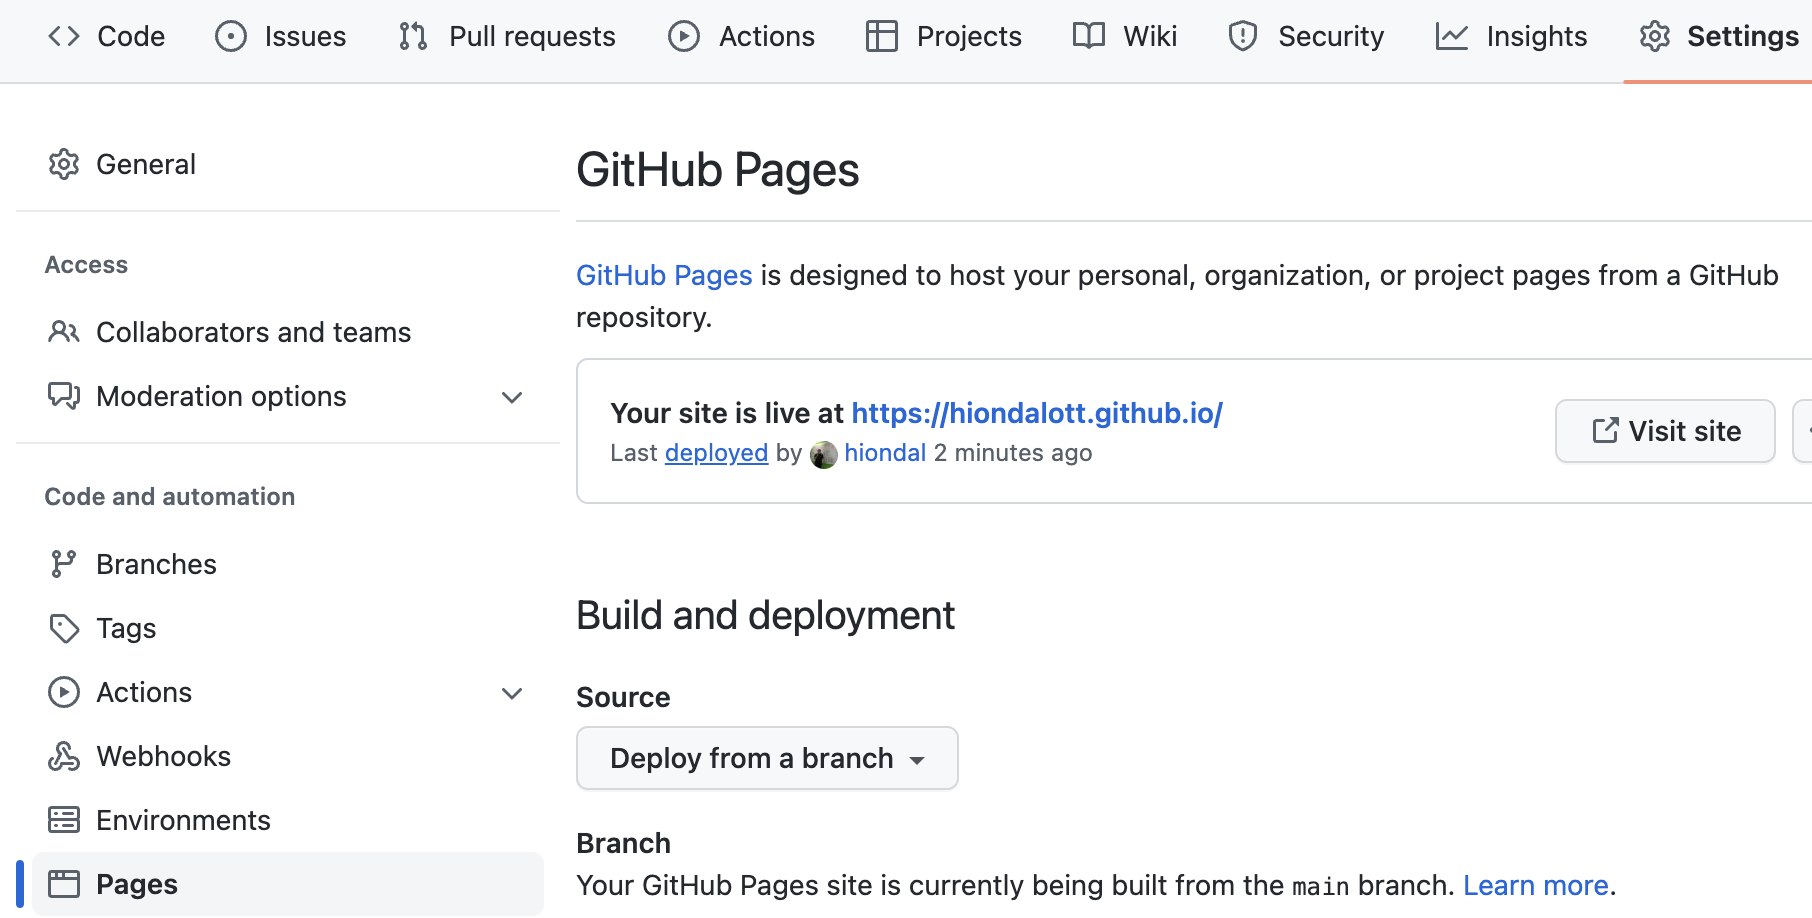Open the Projects tab
The height and width of the screenshot is (918, 1812).
[943, 36]
